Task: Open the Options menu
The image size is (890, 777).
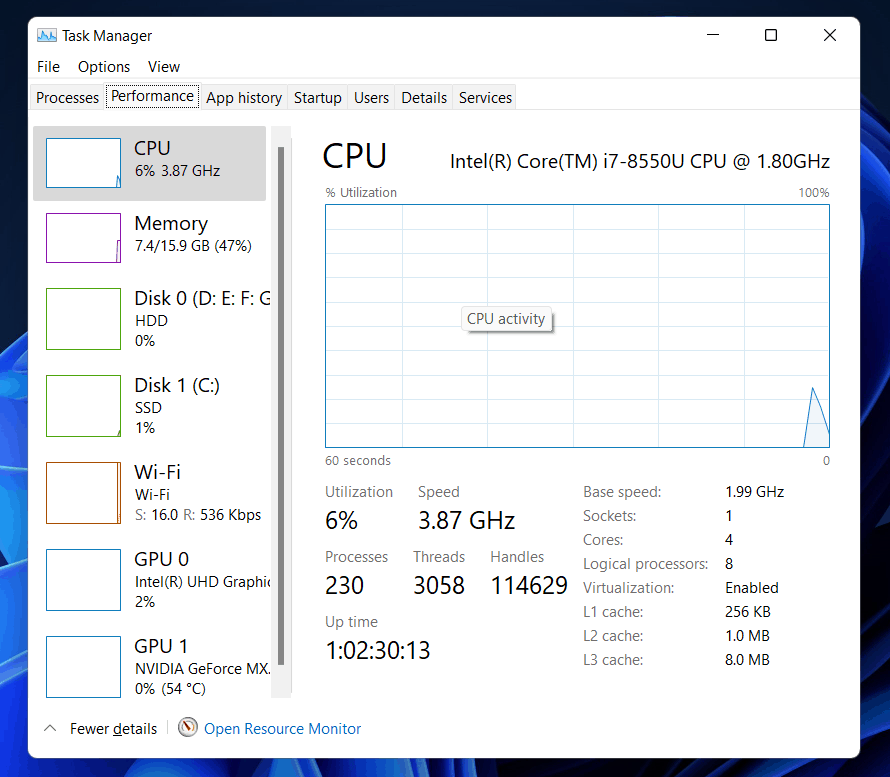Action: click(104, 67)
